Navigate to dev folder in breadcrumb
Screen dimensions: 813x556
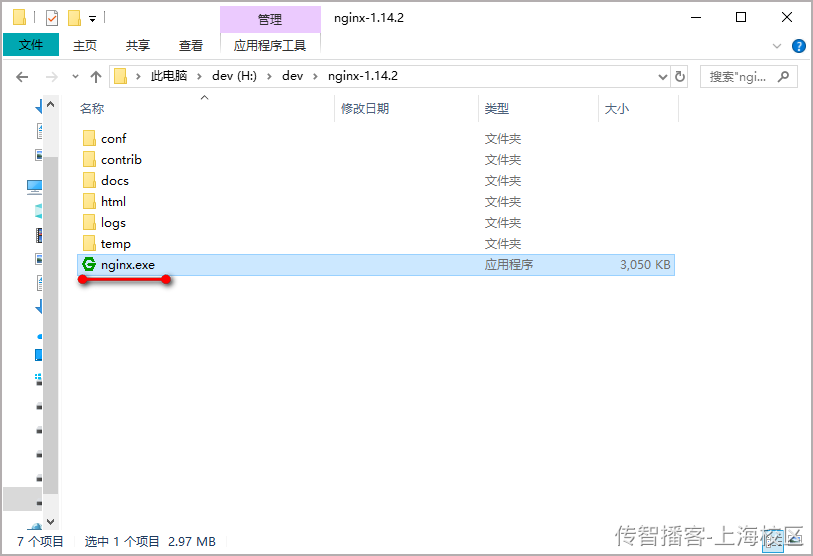click(292, 76)
